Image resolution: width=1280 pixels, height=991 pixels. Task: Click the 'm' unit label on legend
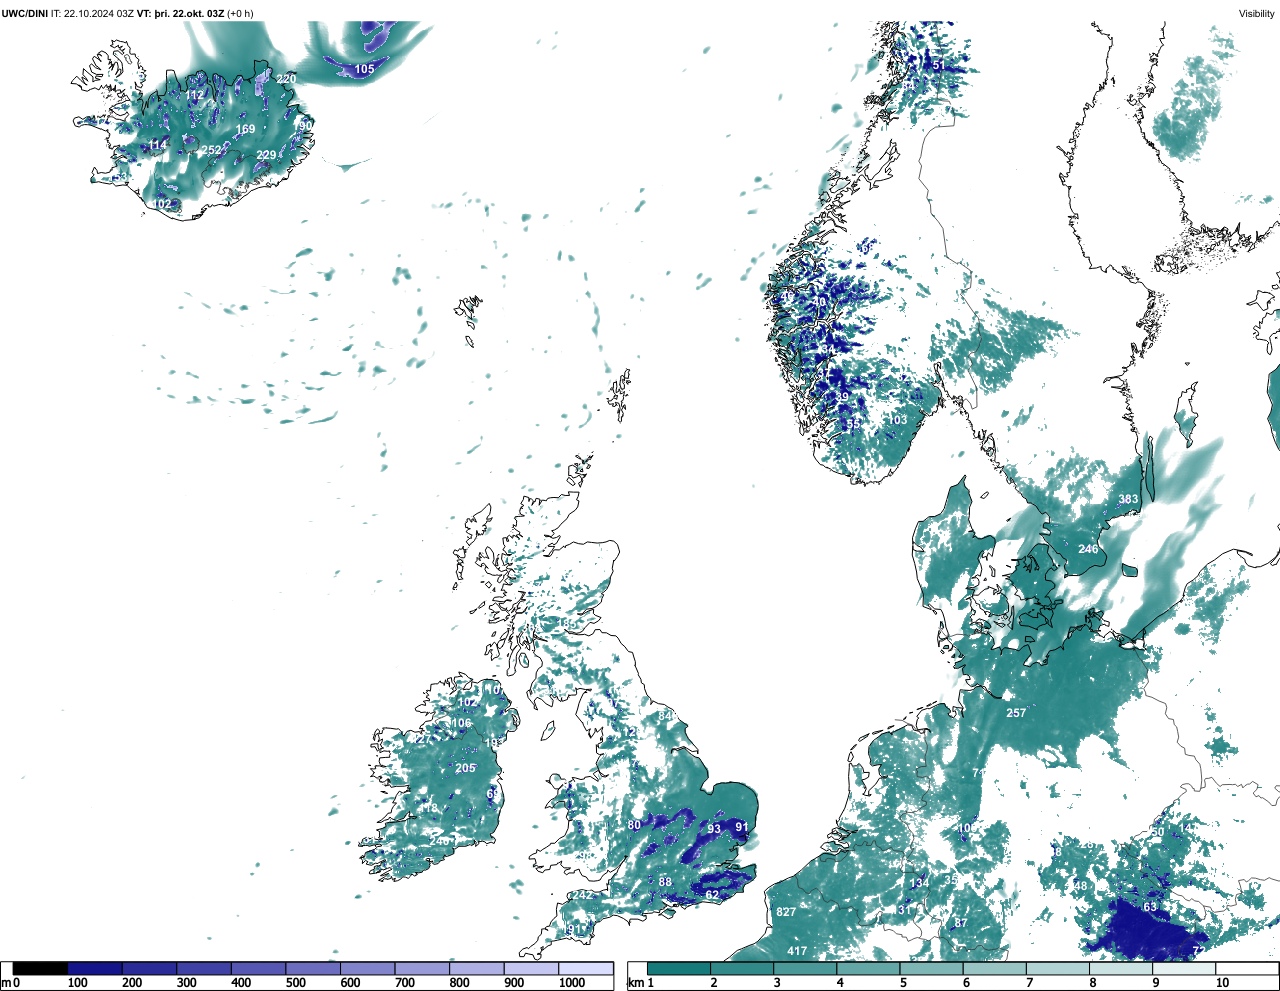(5, 983)
